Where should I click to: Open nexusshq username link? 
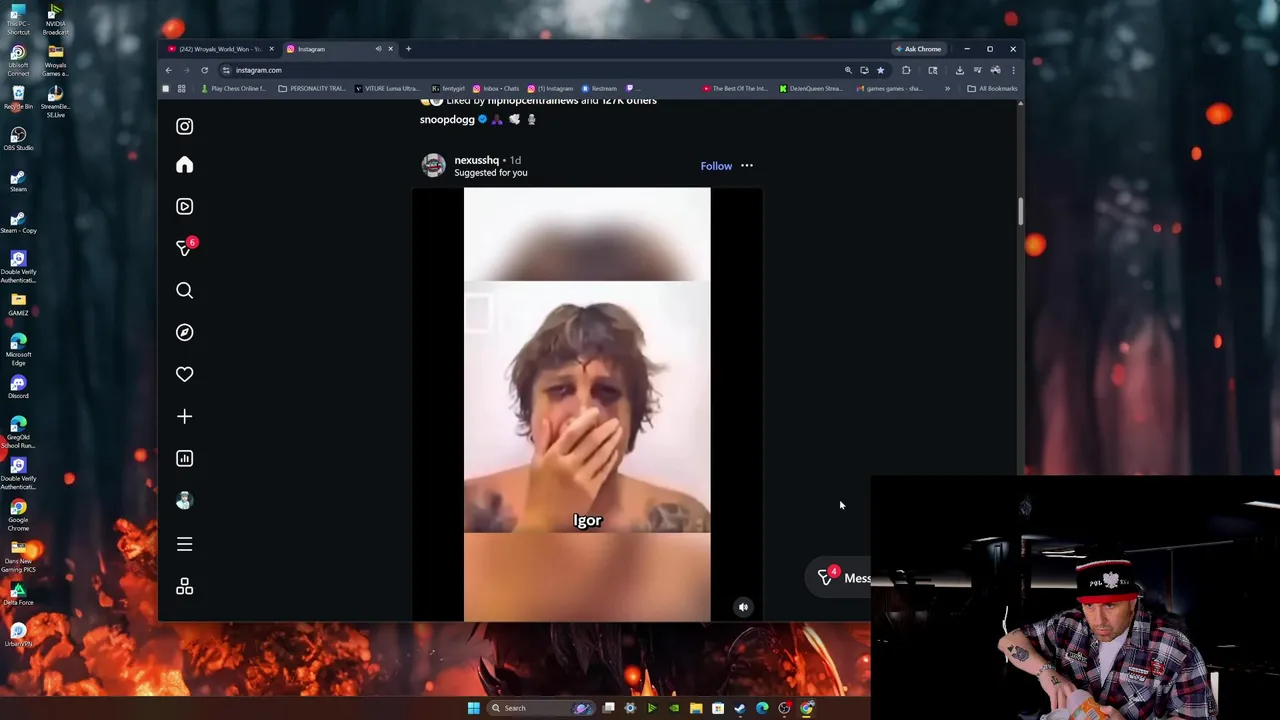[476, 160]
